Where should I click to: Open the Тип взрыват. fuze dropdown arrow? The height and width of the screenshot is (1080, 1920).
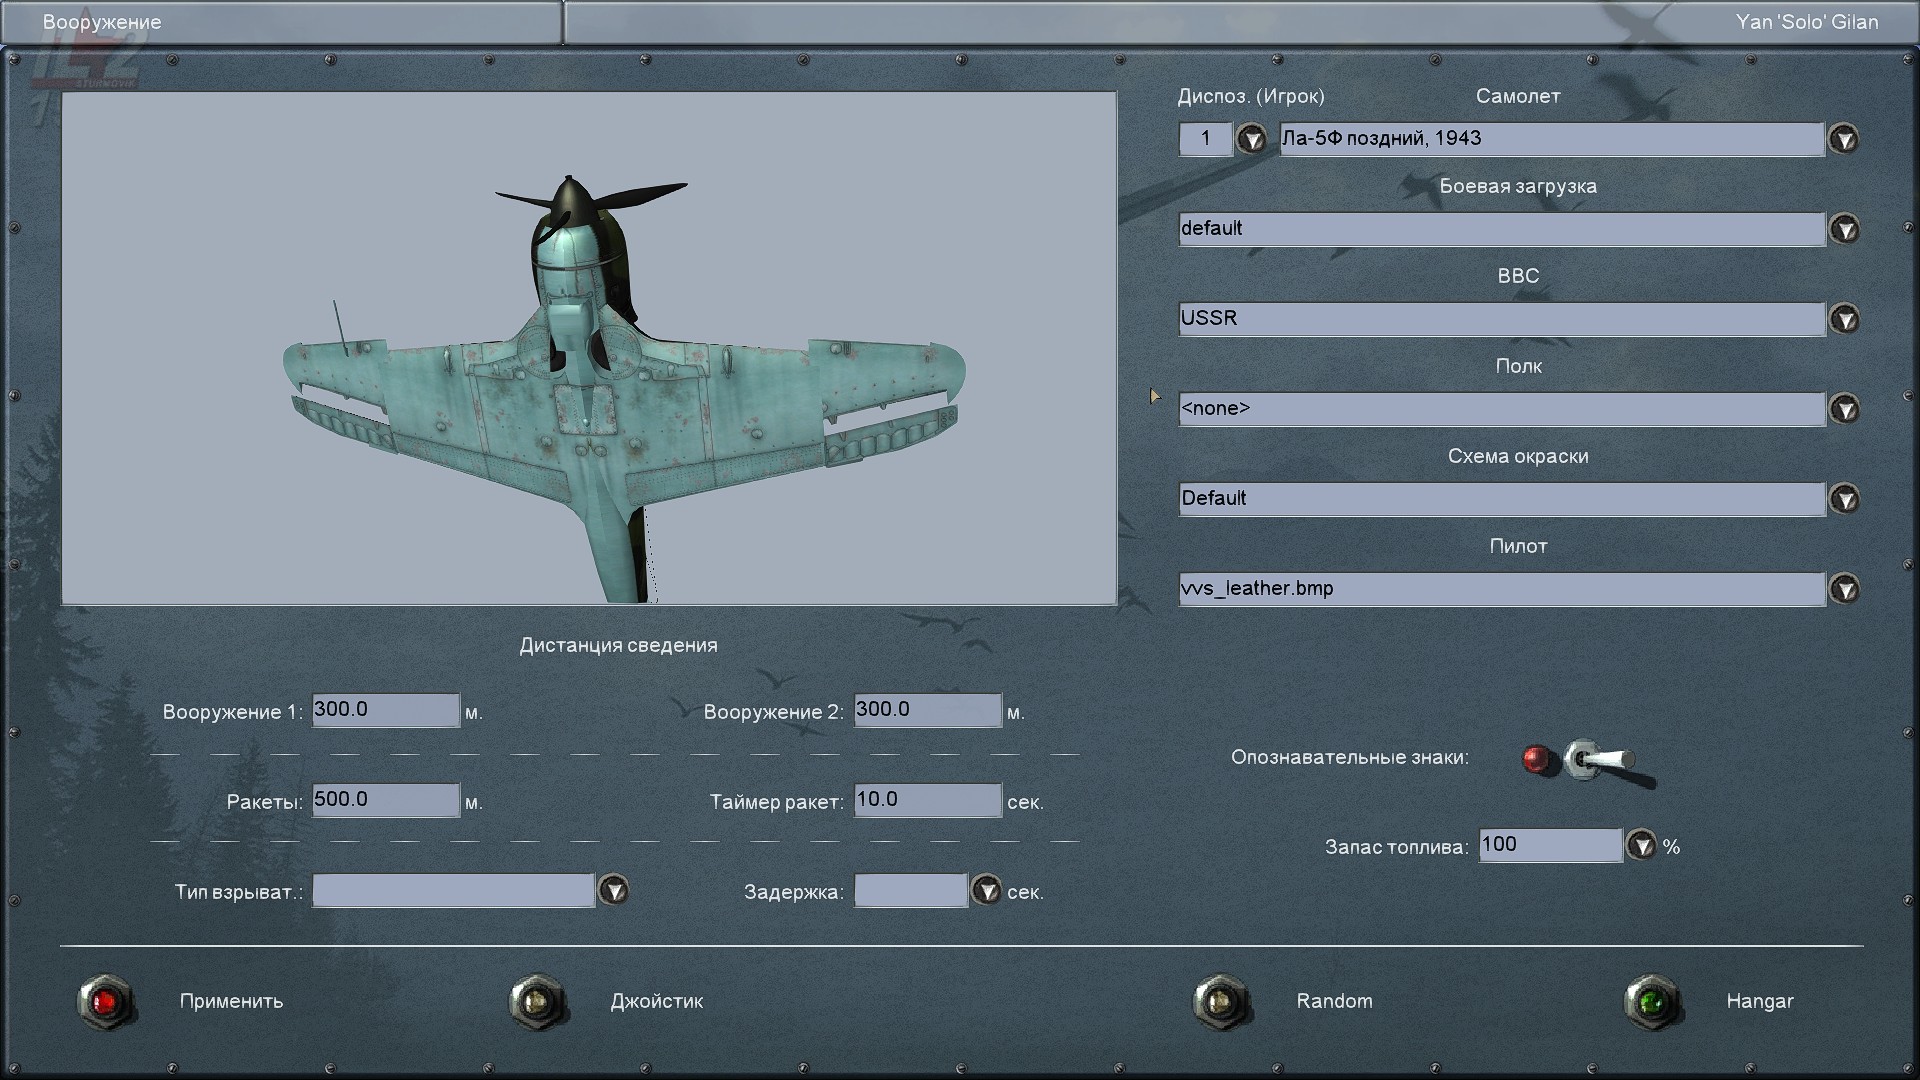(613, 890)
